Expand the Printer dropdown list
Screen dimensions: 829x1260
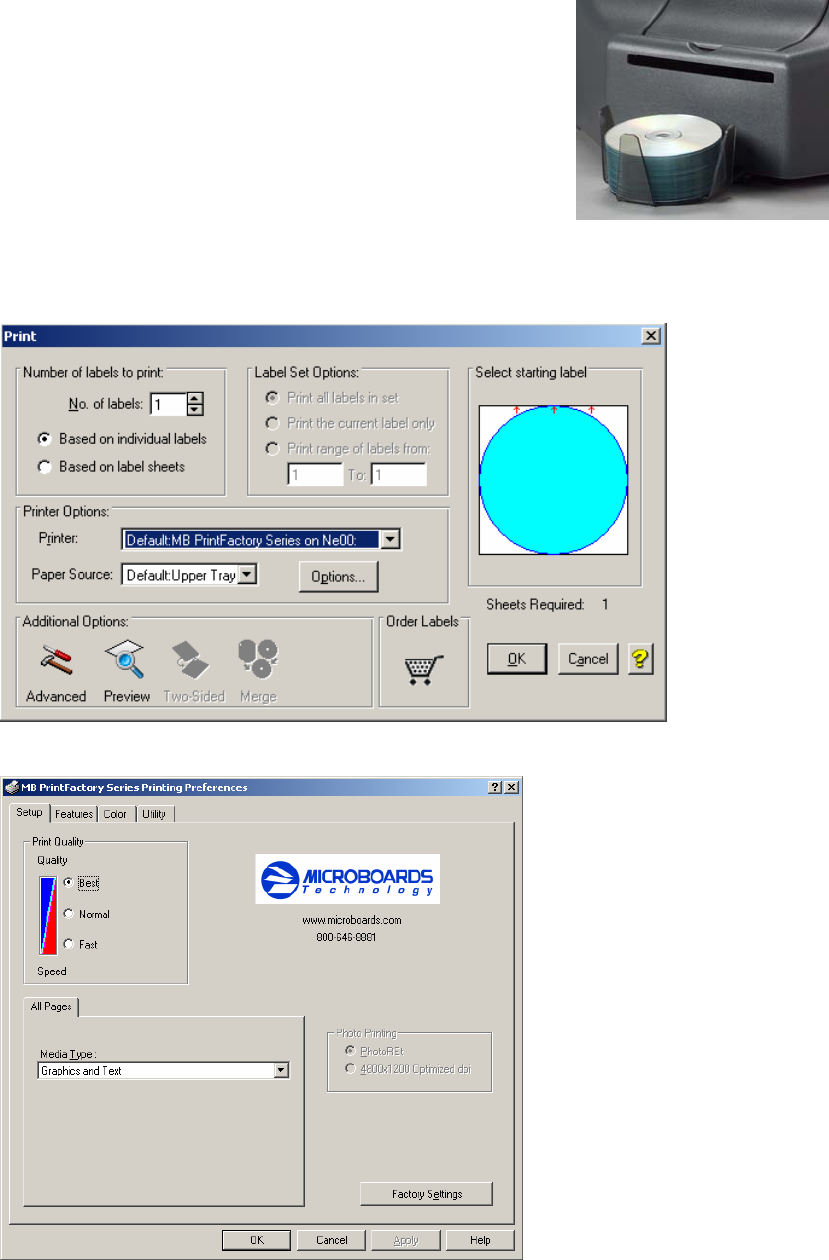(x=391, y=540)
